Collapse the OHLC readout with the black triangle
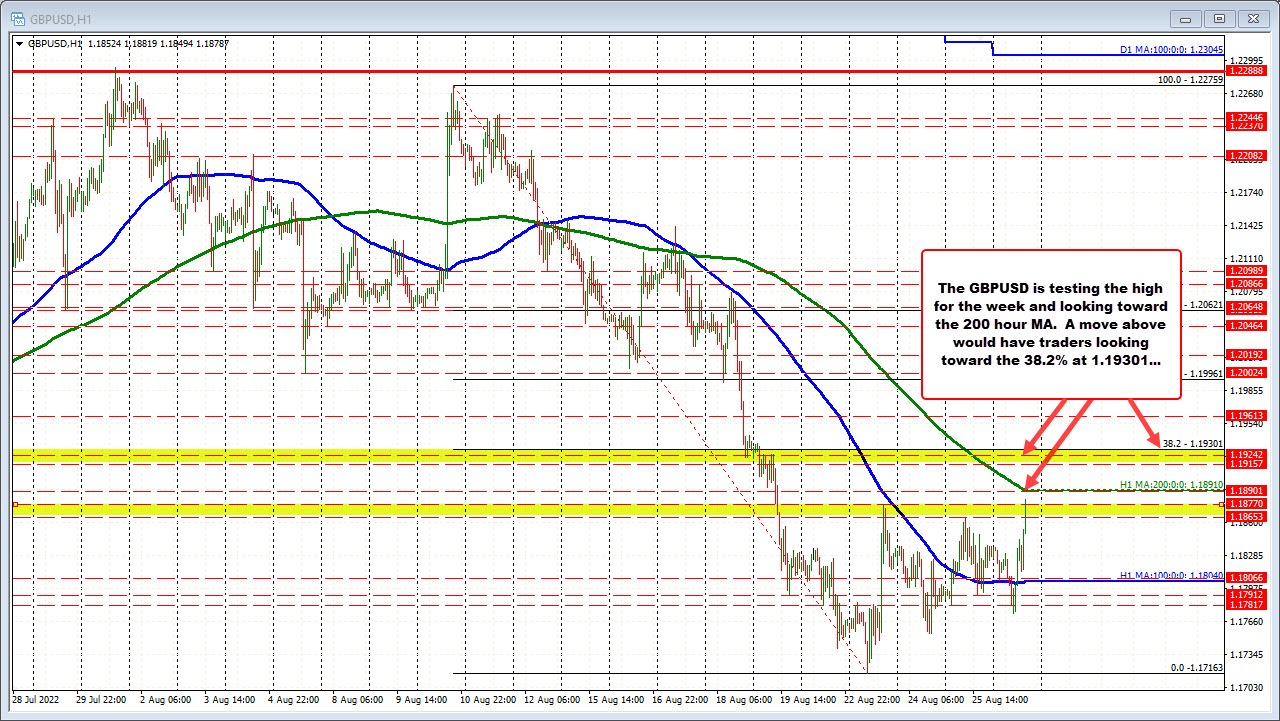This screenshot has width=1280, height=721. 19,44
